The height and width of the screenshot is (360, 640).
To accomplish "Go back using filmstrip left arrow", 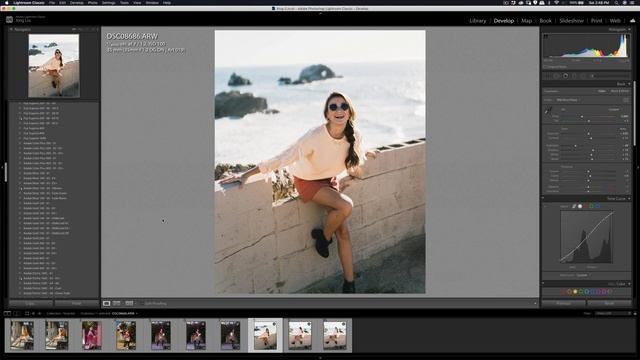I will pyautogui.click(x=33, y=313).
